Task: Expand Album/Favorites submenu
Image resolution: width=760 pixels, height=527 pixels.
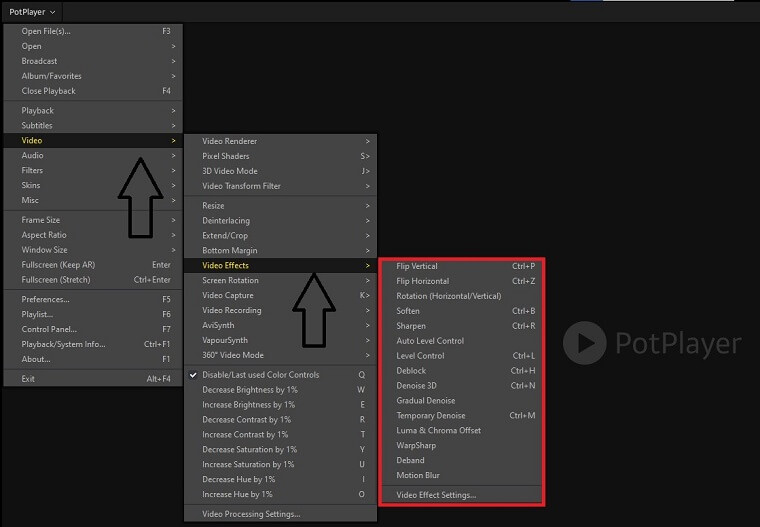Action: [x=93, y=76]
